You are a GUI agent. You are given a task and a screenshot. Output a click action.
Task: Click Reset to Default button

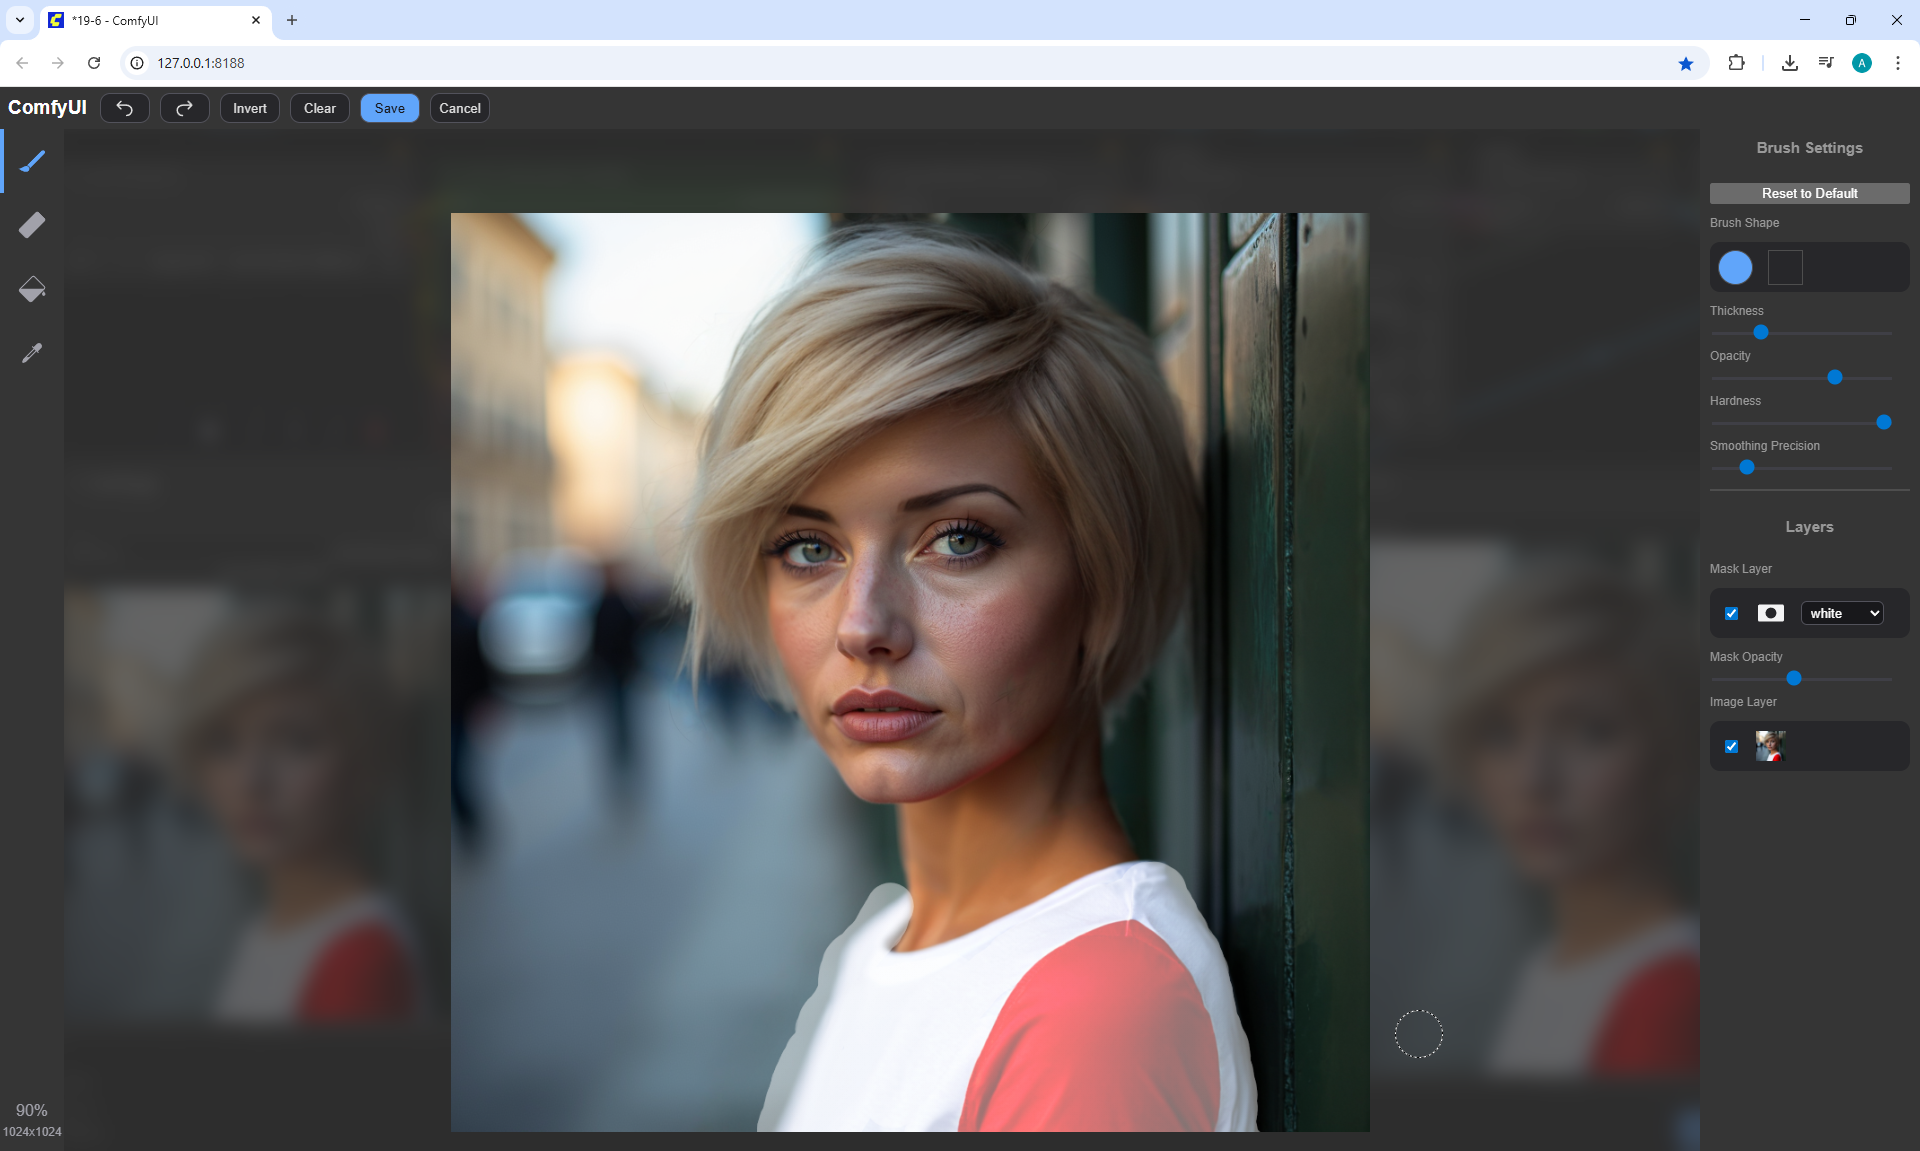(1809, 193)
